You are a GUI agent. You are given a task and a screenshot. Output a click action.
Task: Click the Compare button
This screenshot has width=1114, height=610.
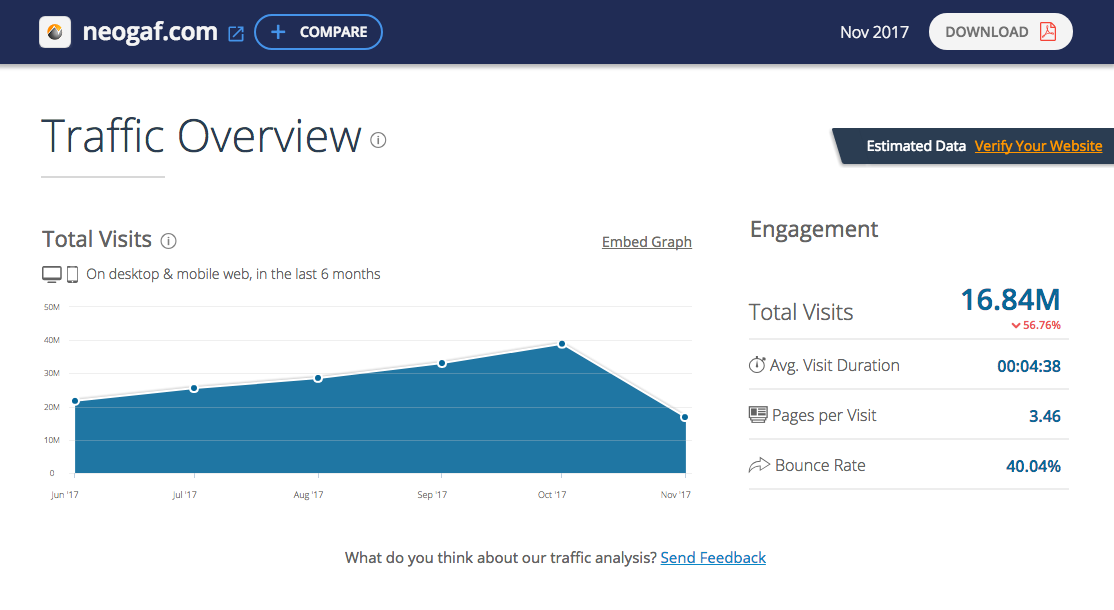point(318,32)
